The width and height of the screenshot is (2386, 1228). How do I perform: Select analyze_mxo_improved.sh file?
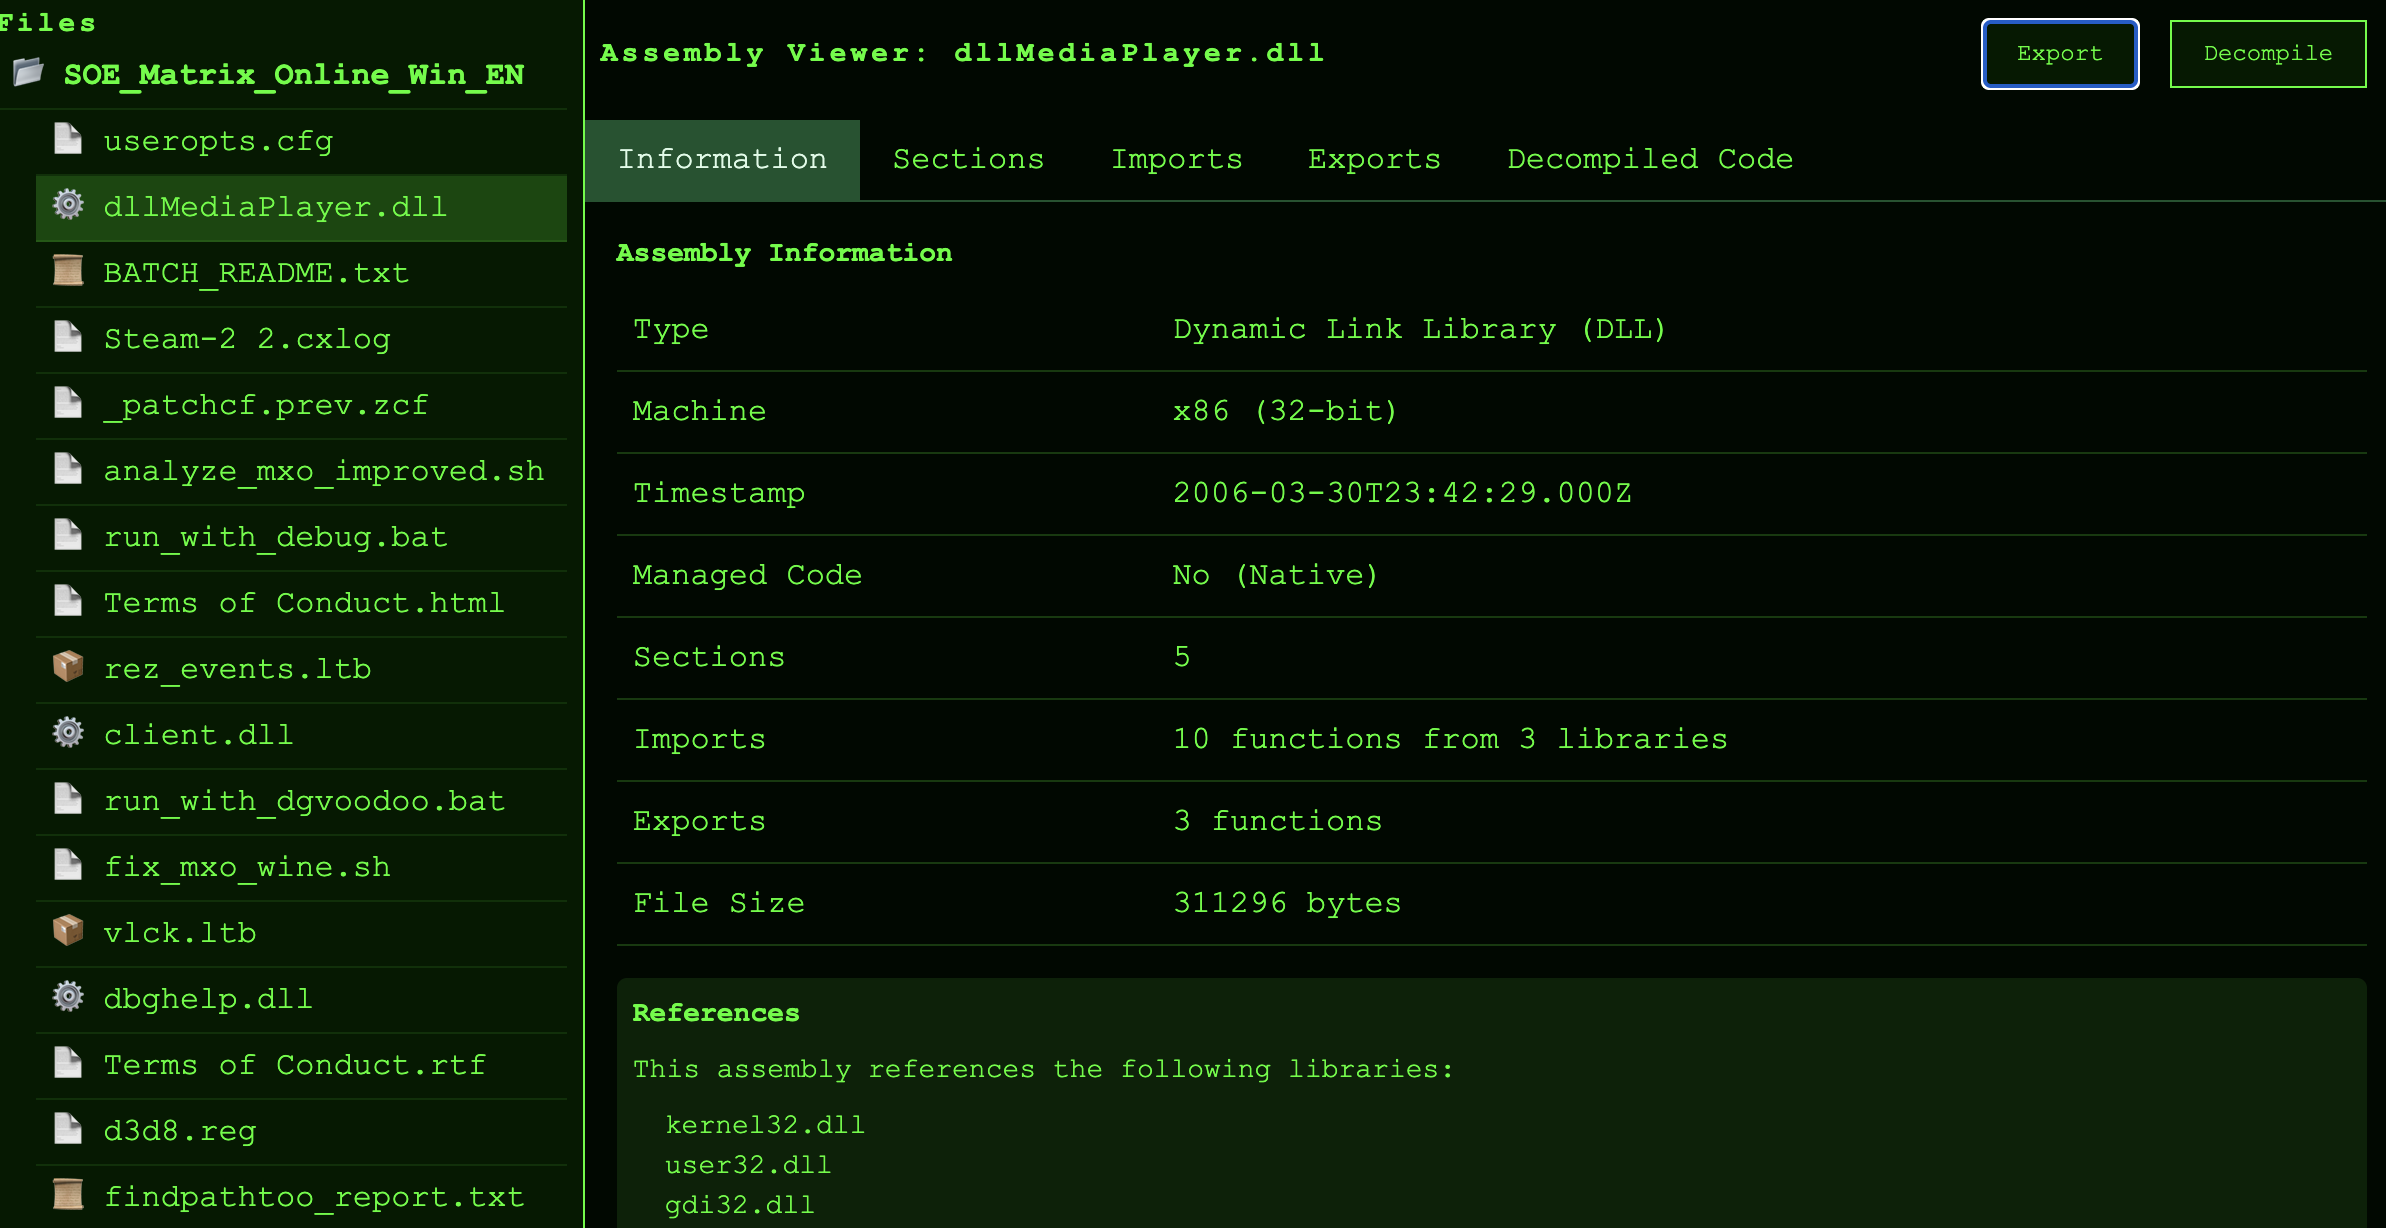(x=323, y=472)
